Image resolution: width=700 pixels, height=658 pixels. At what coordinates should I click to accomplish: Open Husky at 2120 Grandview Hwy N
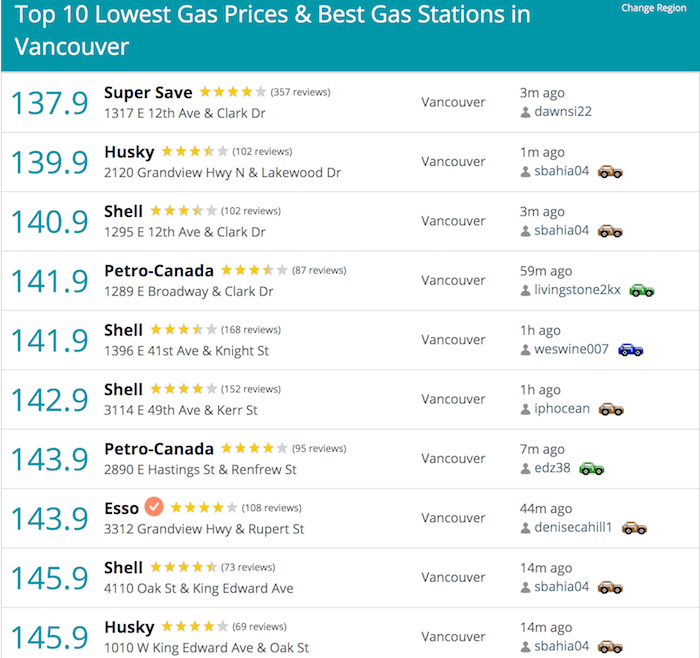129,152
